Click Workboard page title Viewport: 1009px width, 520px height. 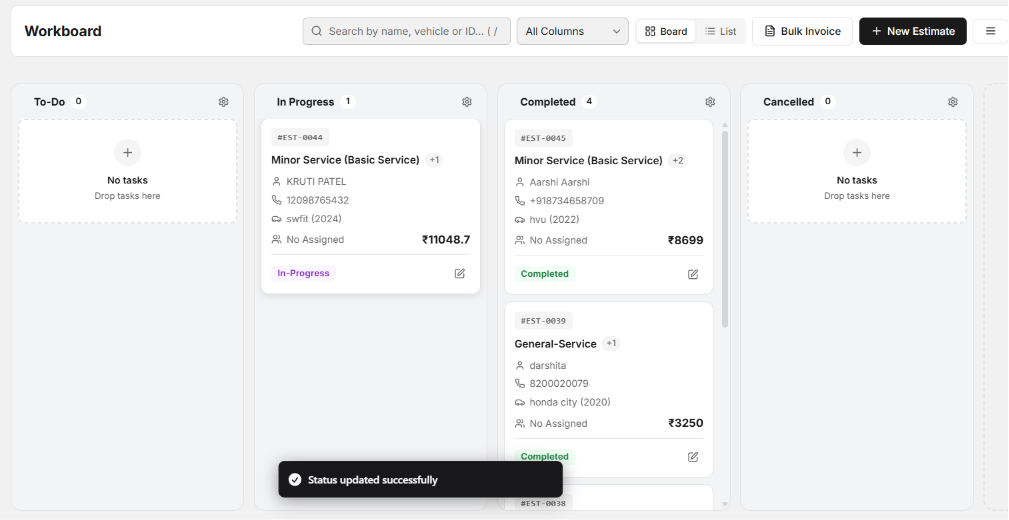tap(63, 31)
